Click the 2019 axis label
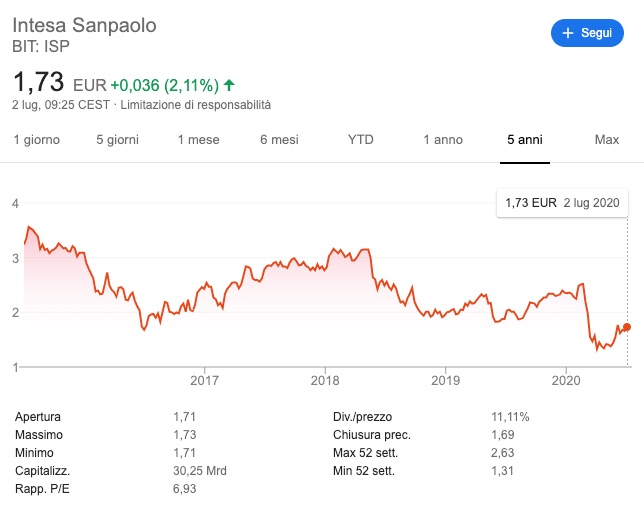644x508 pixels. pyautogui.click(x=446, y=380)
